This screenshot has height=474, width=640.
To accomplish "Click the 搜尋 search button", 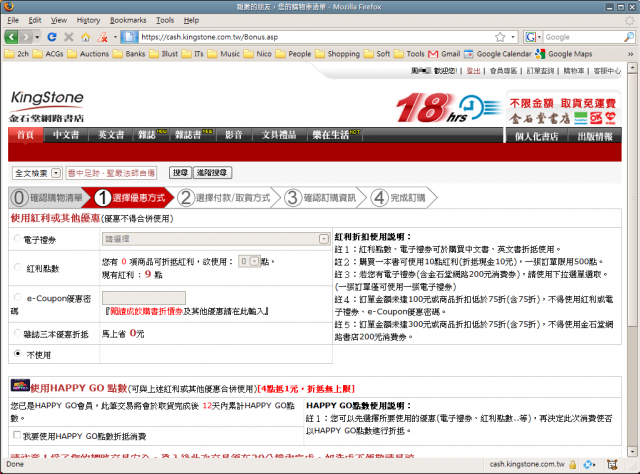I will (x=180, y=173).
